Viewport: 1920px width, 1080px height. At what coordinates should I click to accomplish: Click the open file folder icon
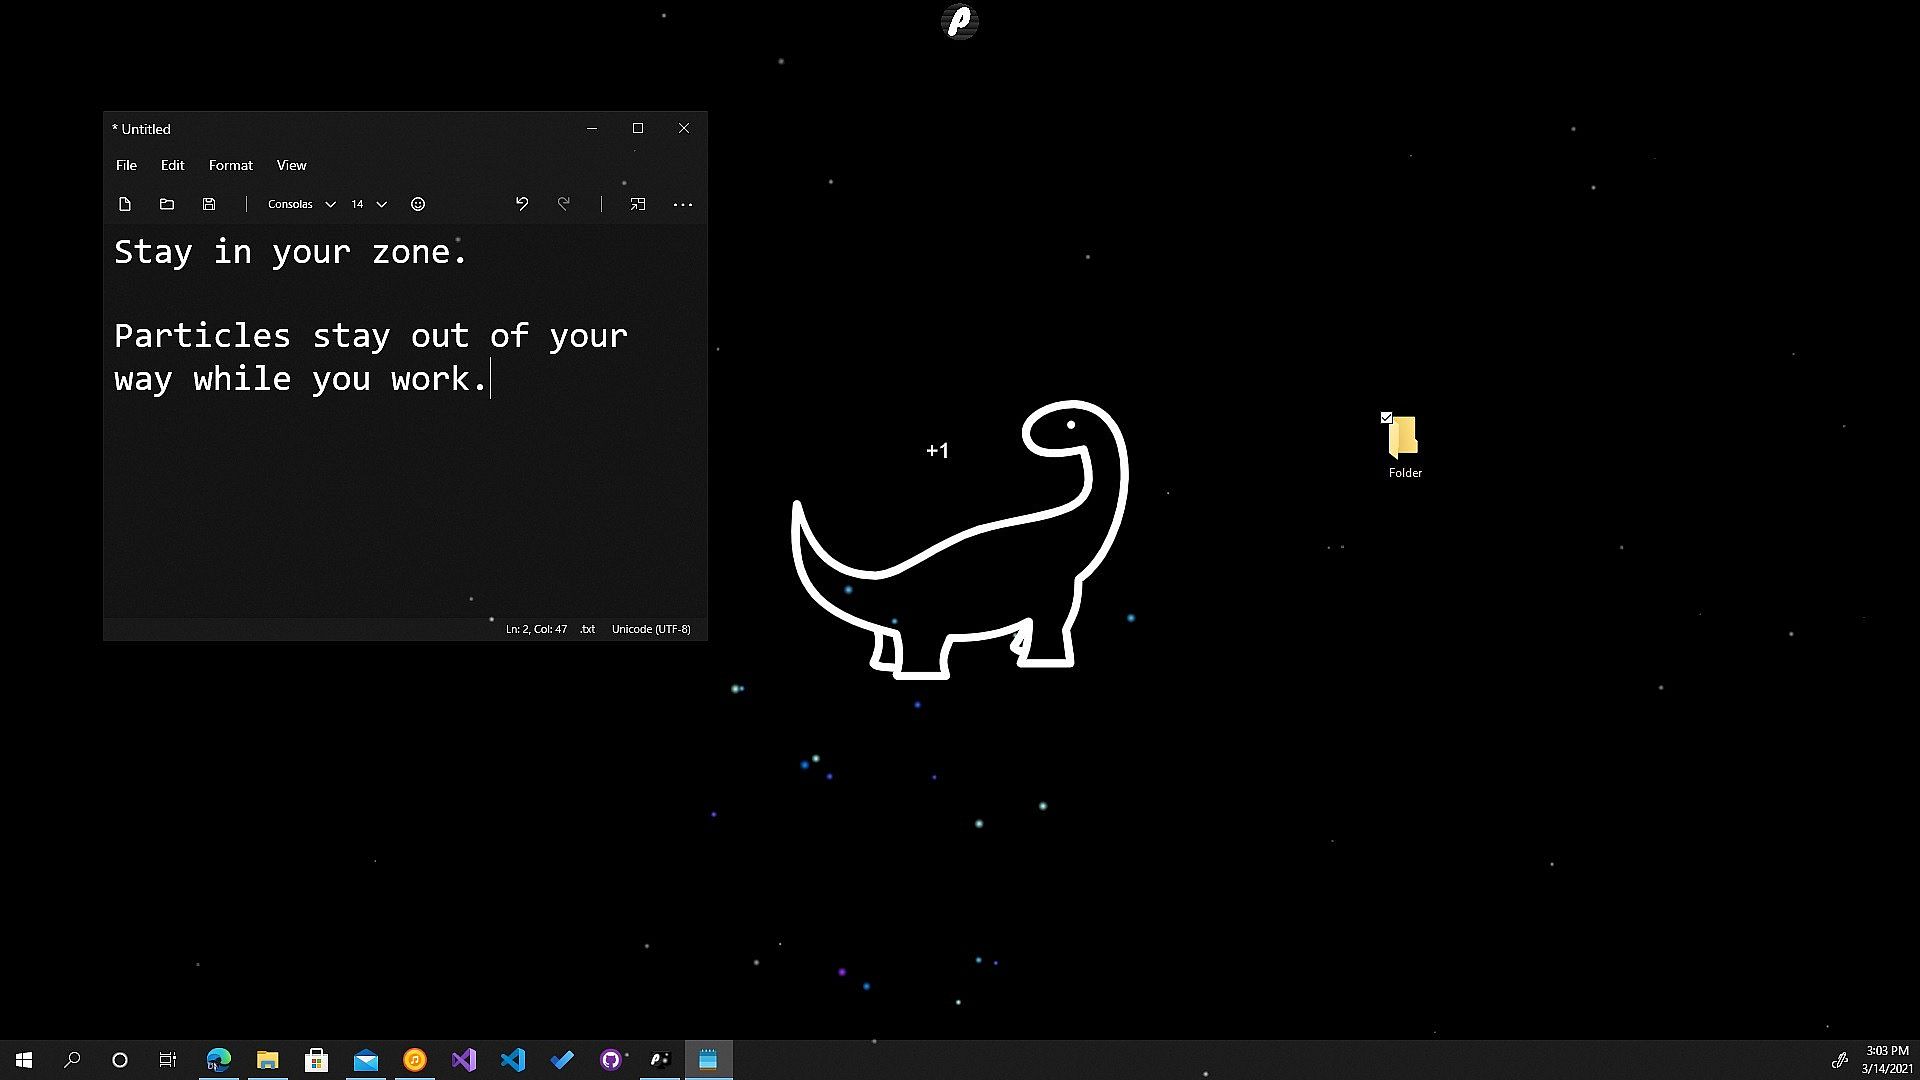(167, 204)
